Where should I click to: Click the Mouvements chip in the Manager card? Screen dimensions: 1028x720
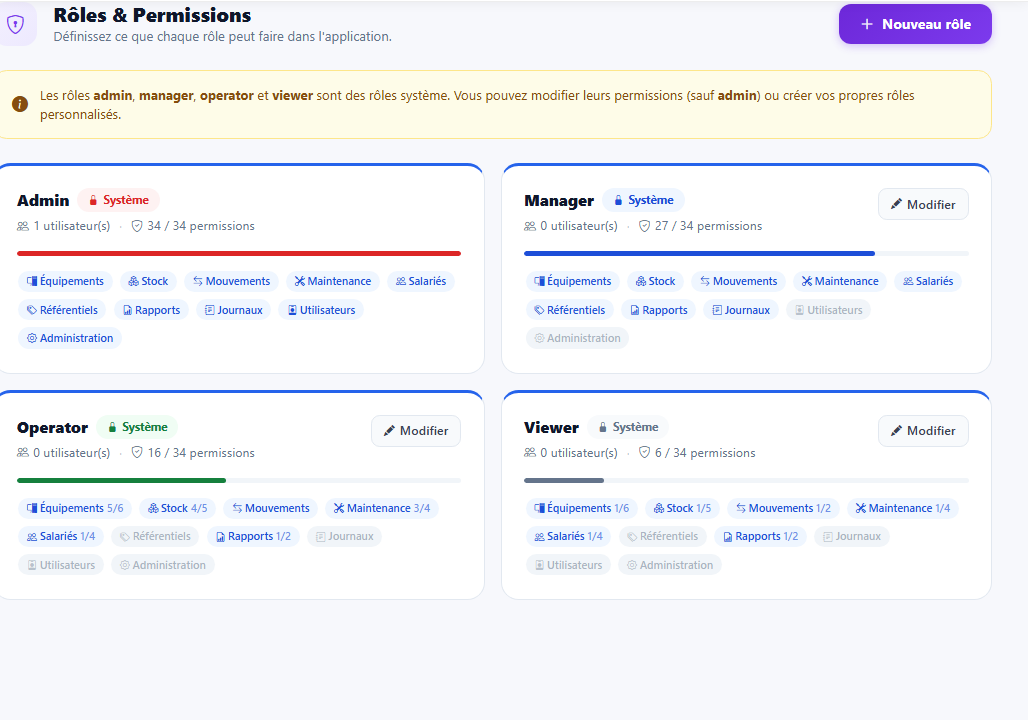[739, 281]
